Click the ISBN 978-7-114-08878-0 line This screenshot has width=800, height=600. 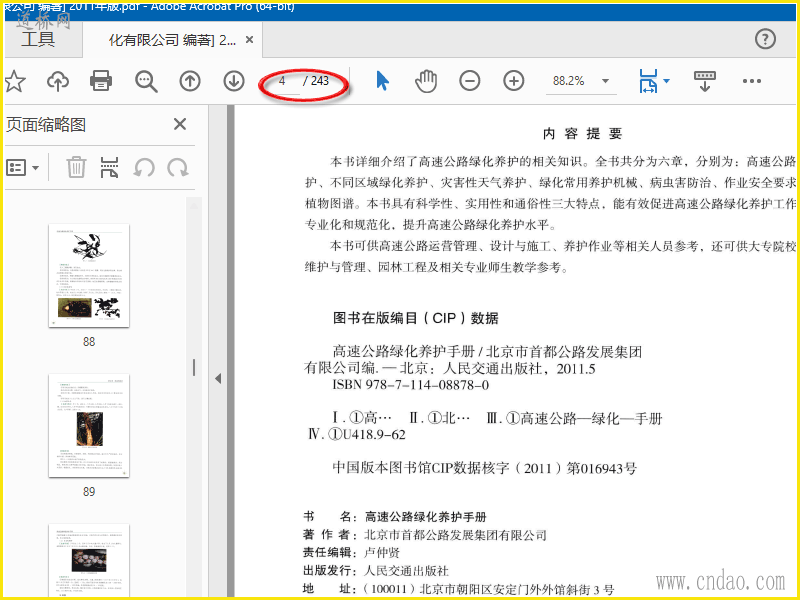point(411,385)
